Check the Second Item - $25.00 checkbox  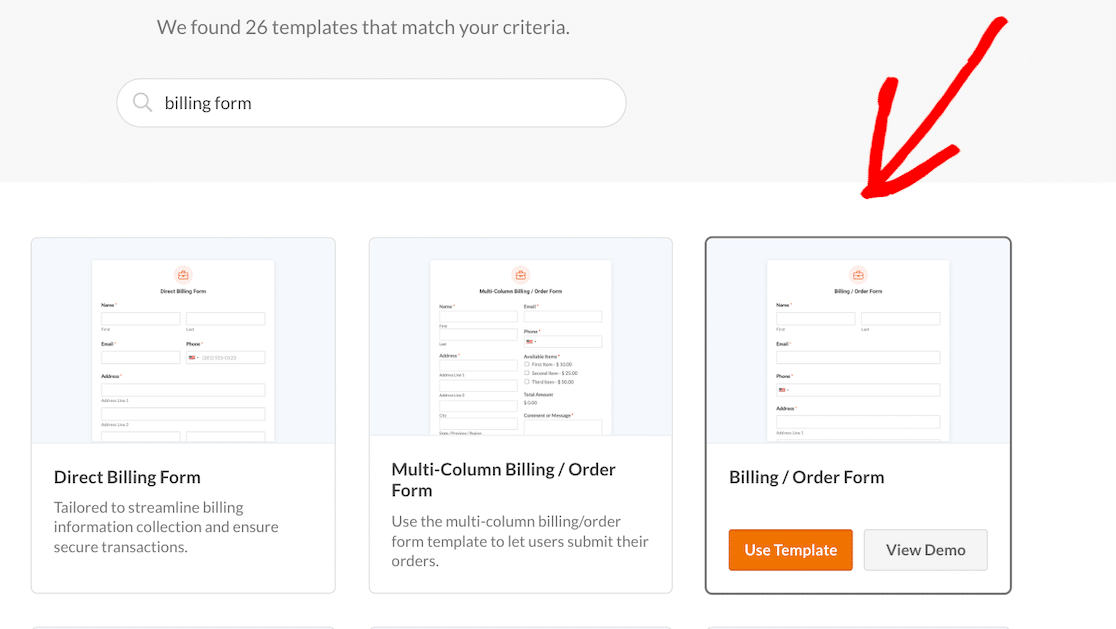coord(526,371)
